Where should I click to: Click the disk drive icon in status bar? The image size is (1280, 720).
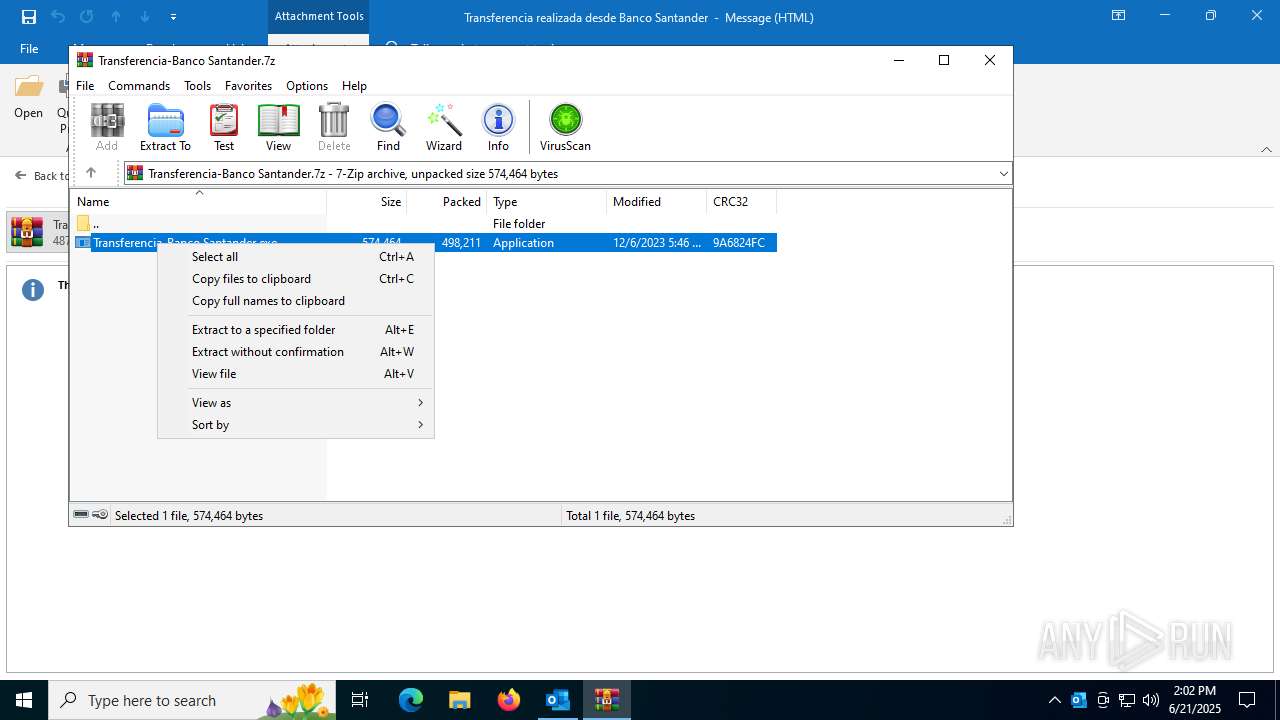point(81,515)
